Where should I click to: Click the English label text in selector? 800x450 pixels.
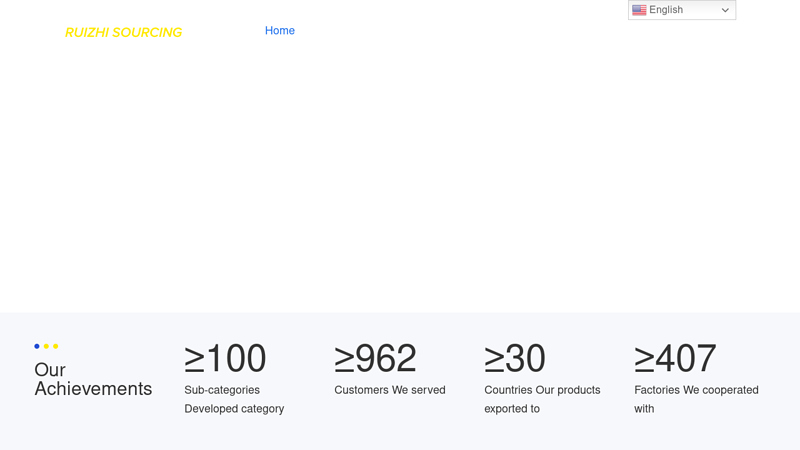click(x=666, y=10)
